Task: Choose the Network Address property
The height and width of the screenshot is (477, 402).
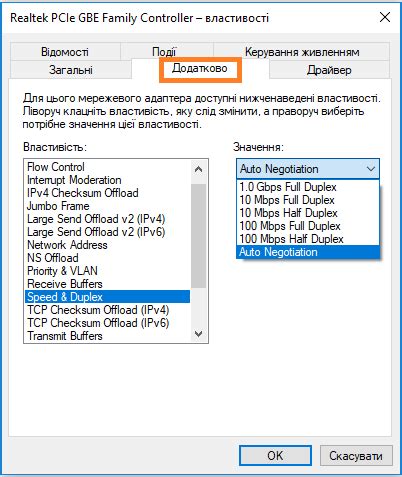Action: click(108, 245)
